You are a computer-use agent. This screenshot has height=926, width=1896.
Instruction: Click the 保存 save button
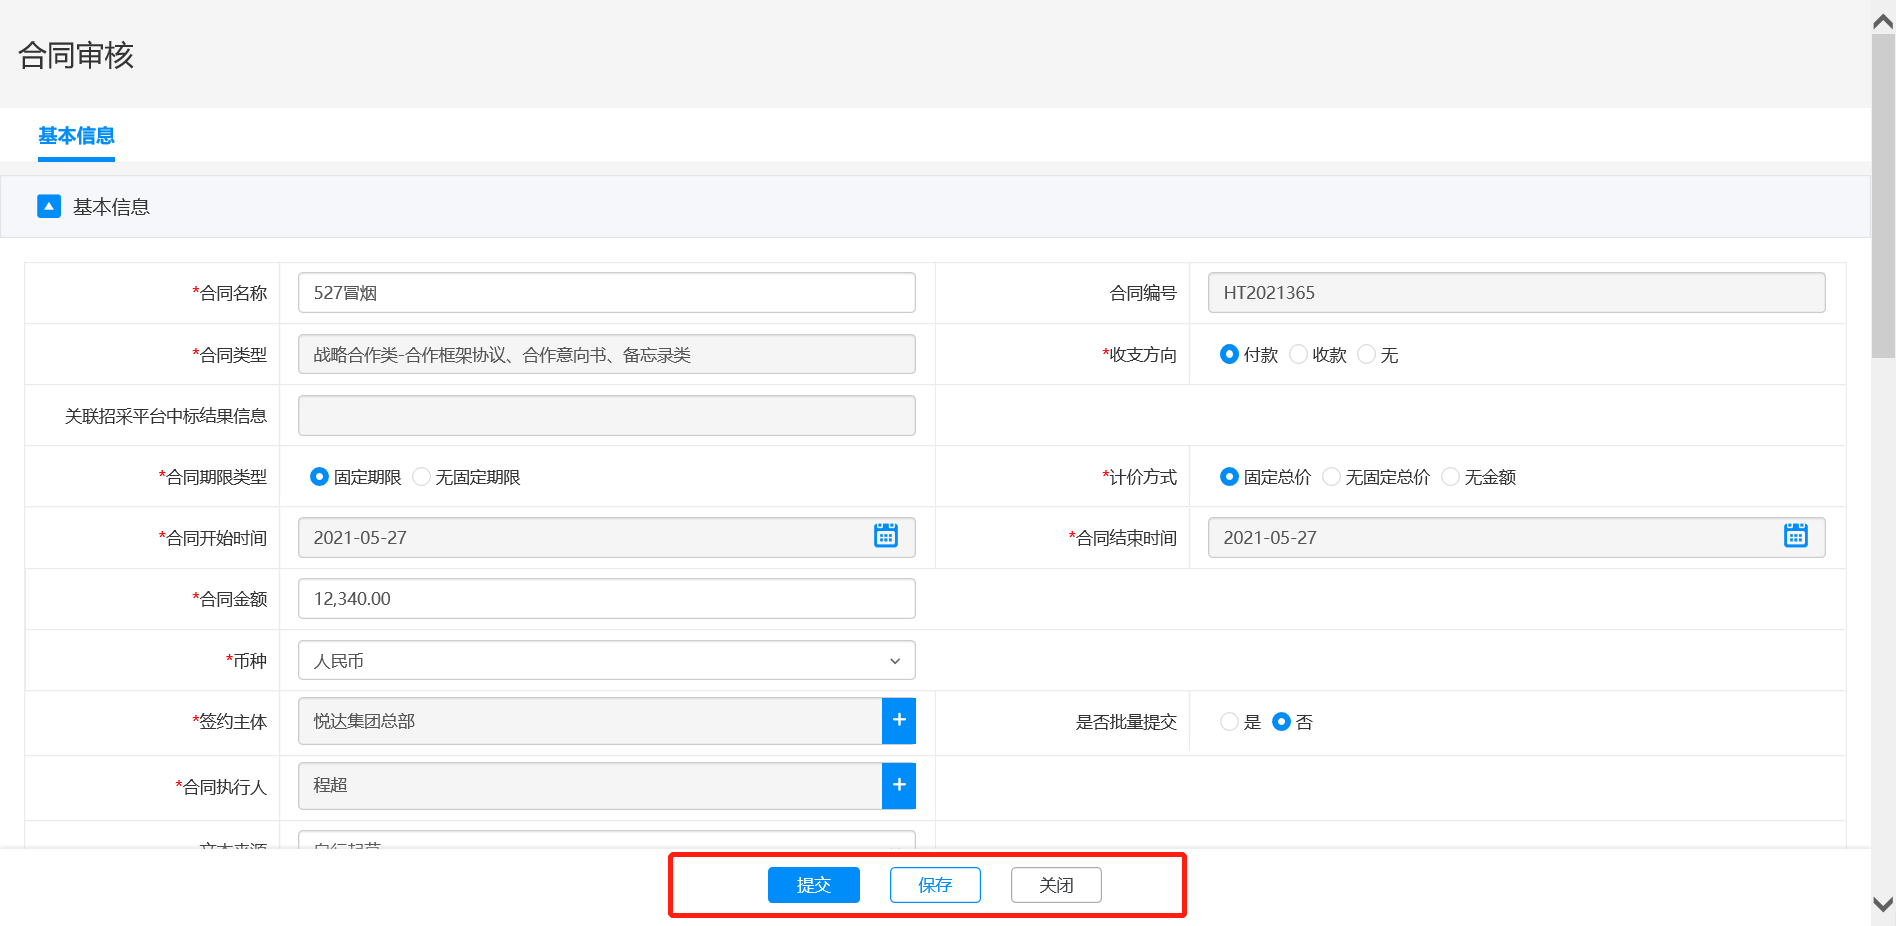(x=934, y=885)
